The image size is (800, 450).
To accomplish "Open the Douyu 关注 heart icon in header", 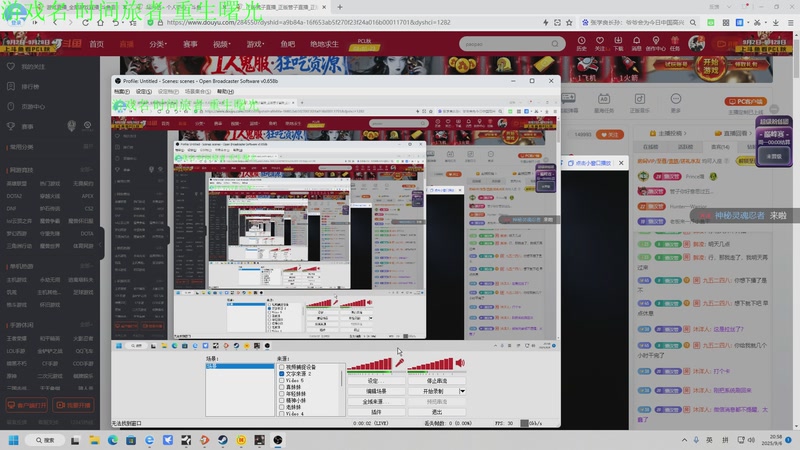I will (x=600, y=43).
